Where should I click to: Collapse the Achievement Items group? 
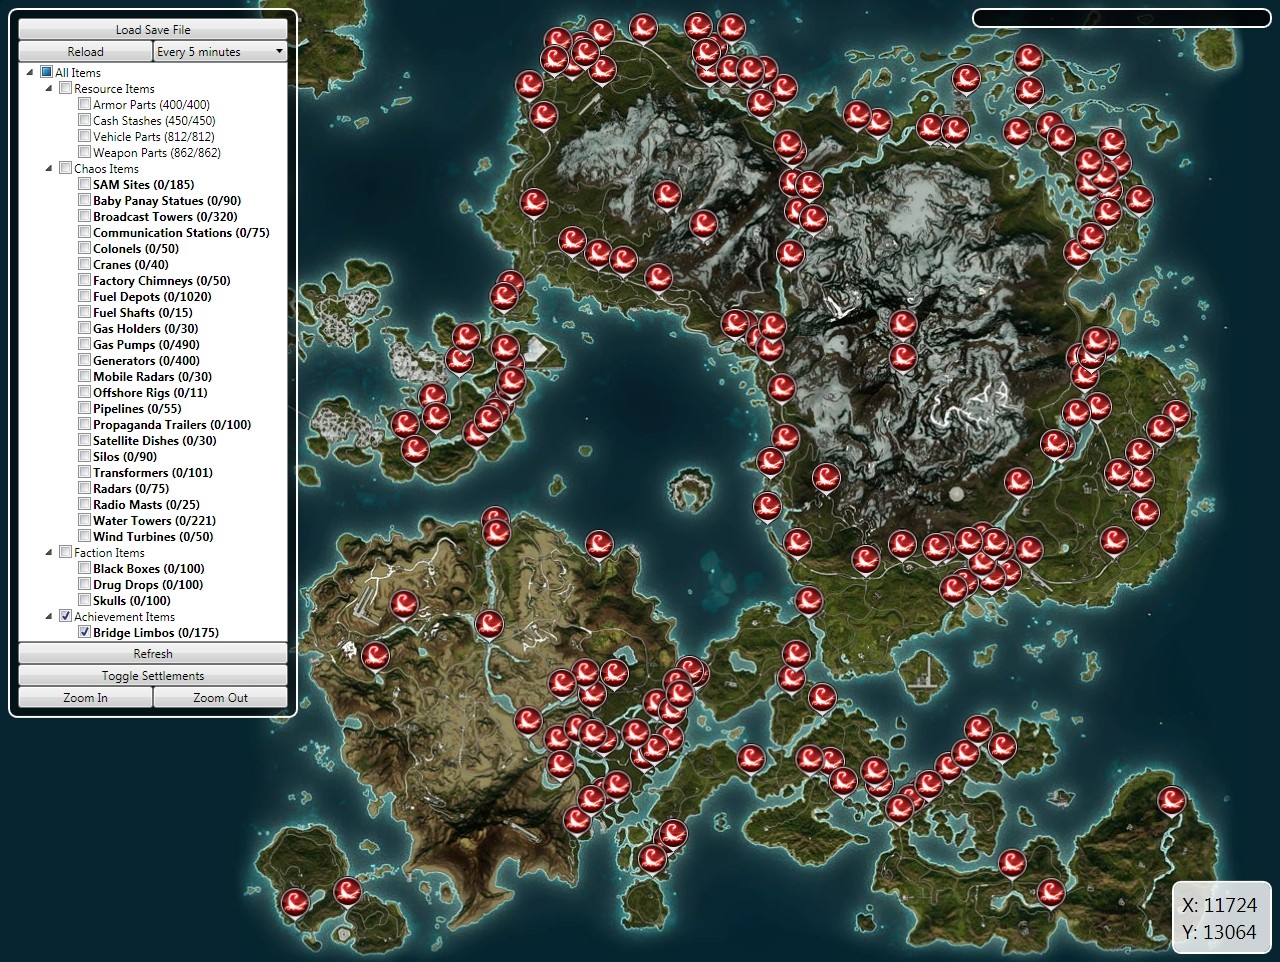(x=49, y=616)
